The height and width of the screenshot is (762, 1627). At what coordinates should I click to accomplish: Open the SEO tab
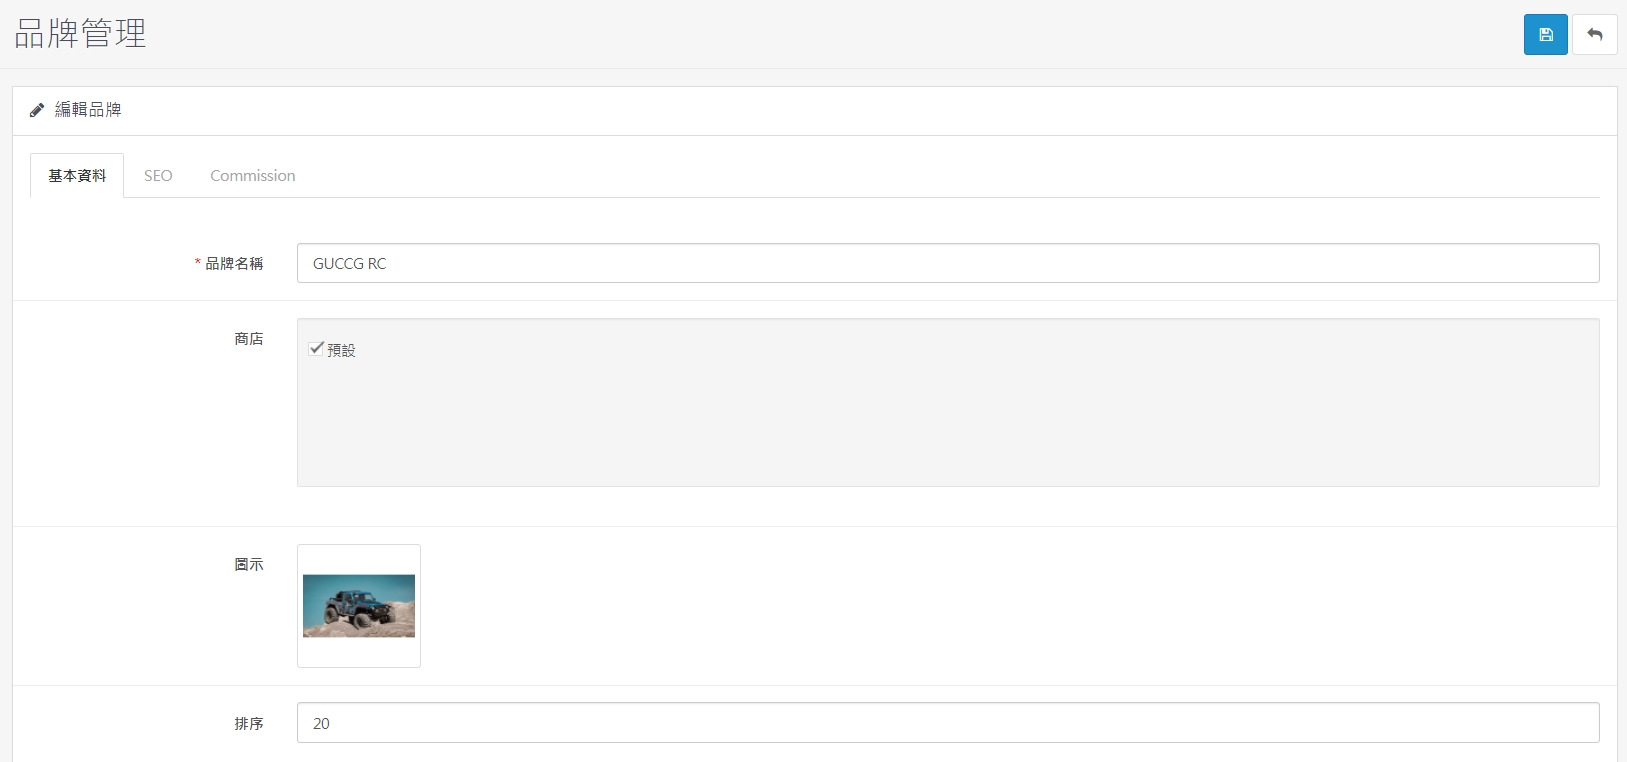[158, 175]
